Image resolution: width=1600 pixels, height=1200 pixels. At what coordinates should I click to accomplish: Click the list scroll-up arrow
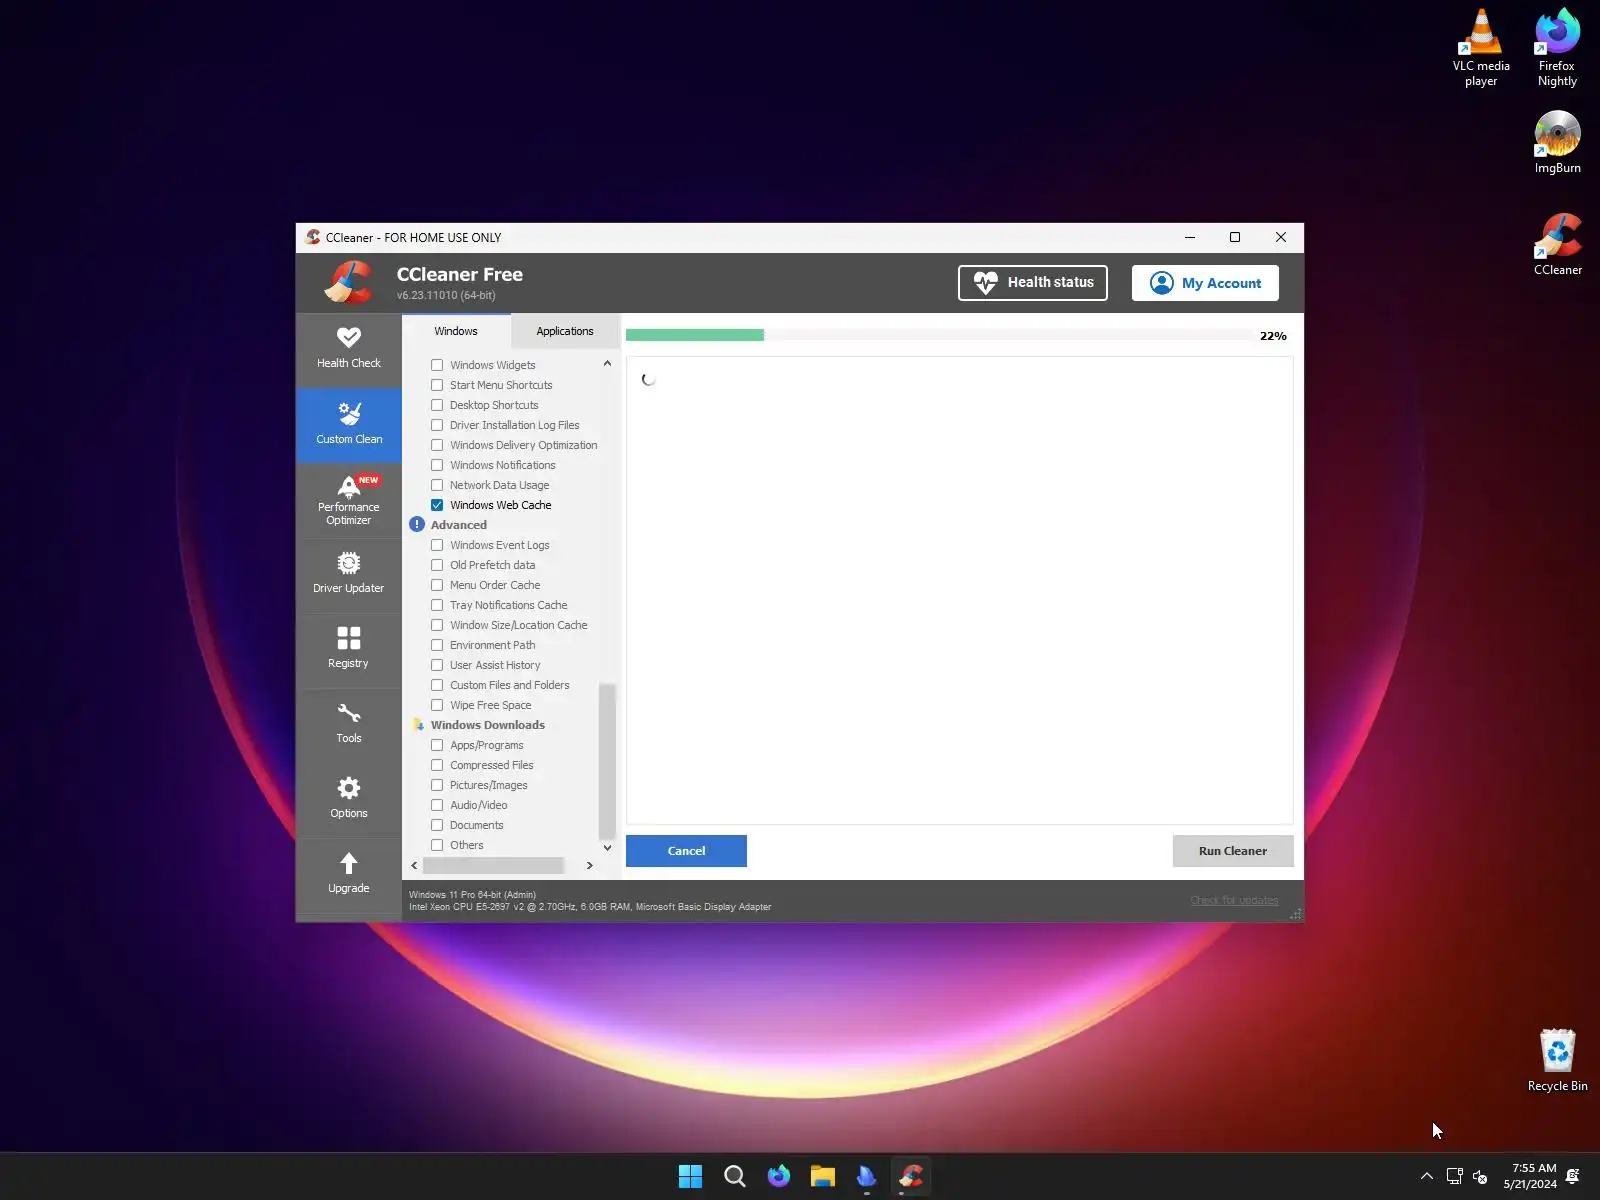(x=607, y=364)
